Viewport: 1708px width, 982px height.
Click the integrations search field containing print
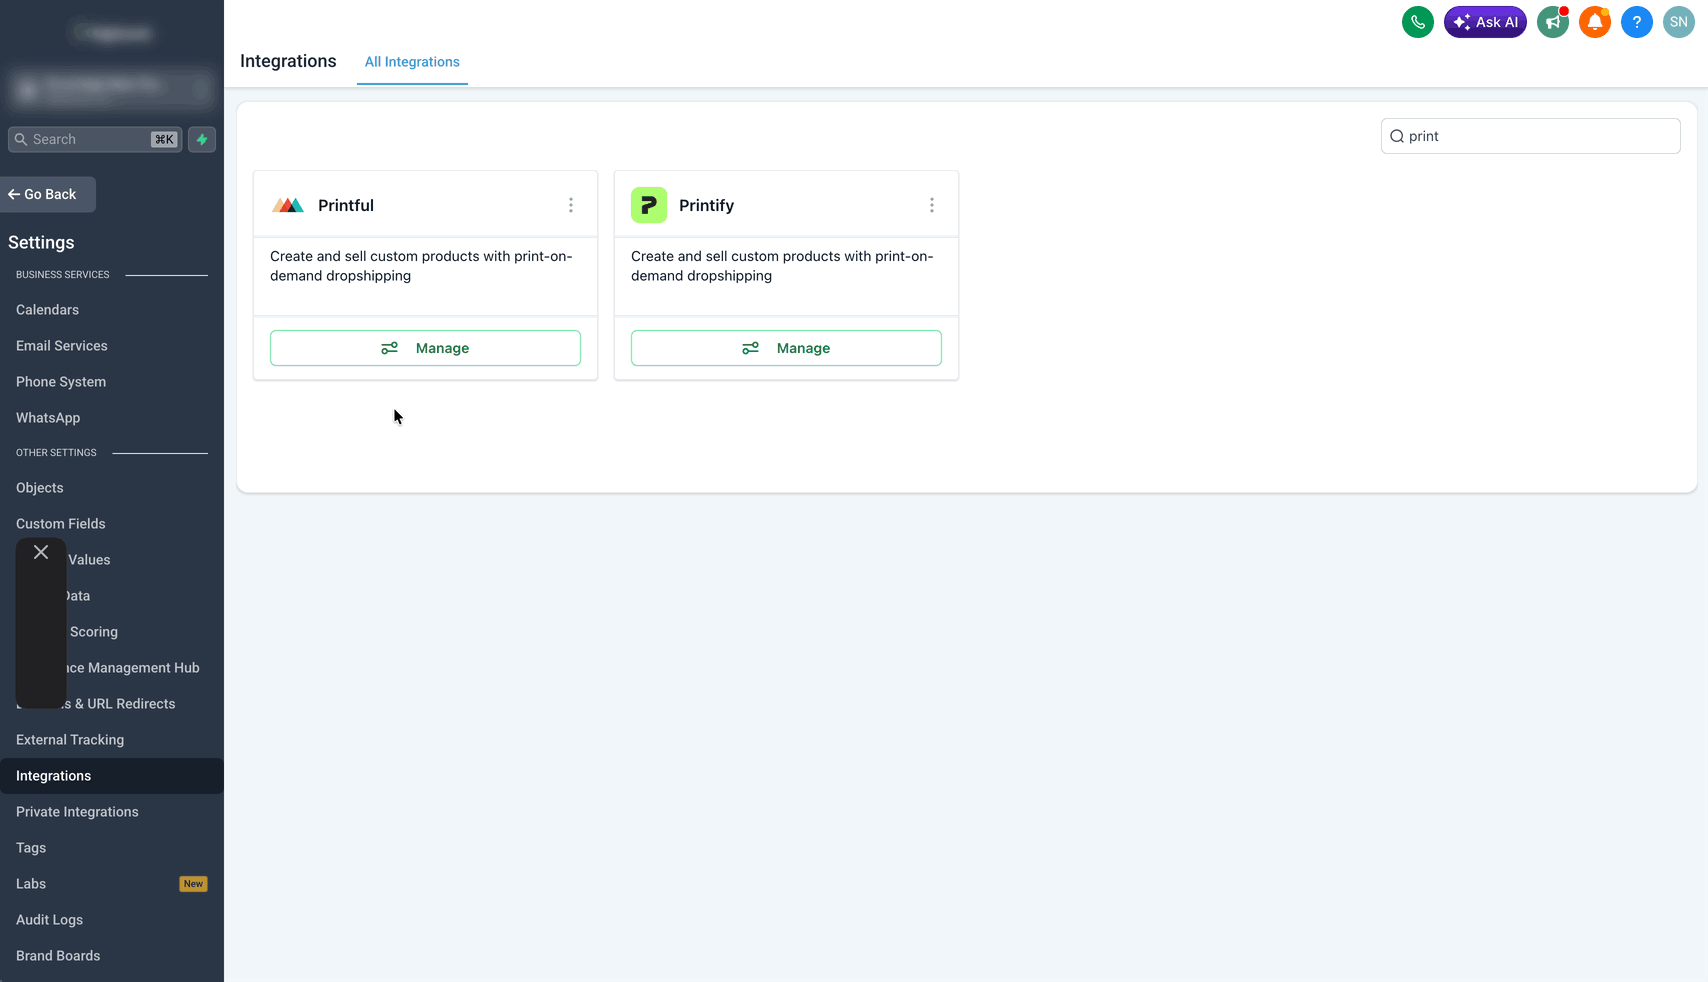click(x=1530, y=136)
